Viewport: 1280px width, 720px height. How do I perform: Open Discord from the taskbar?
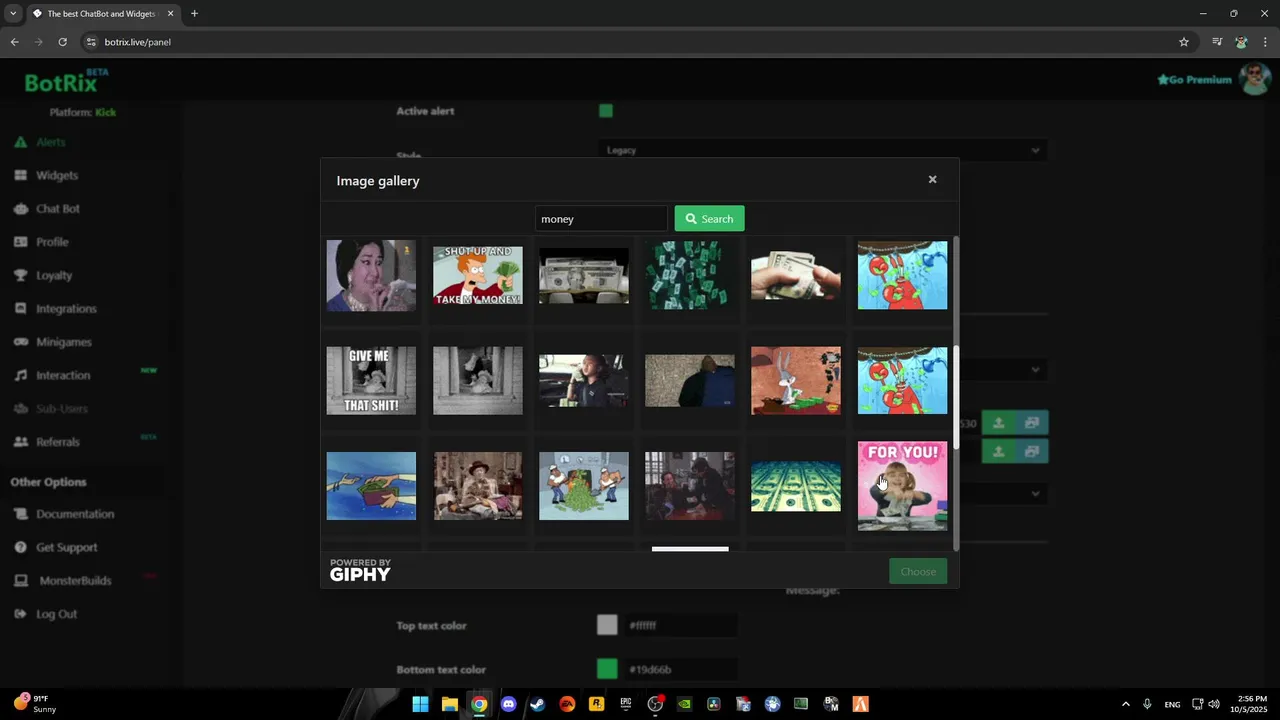tap(508, 704)
